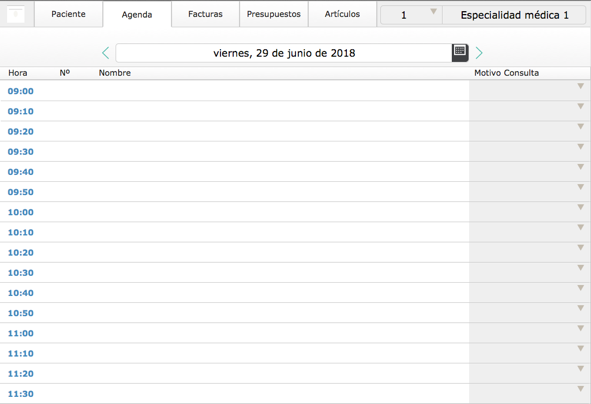Screen dimensions: 591x404
Task: Switch to the Facturas tab
Action: 205,14
